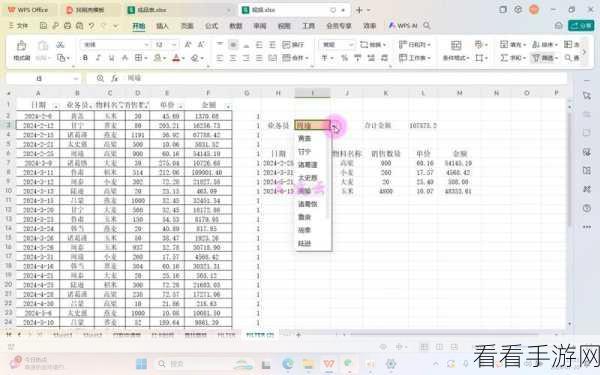Add a new sheet with plus button
Viewport: 600px width, 375px height.
coord(298,335)
